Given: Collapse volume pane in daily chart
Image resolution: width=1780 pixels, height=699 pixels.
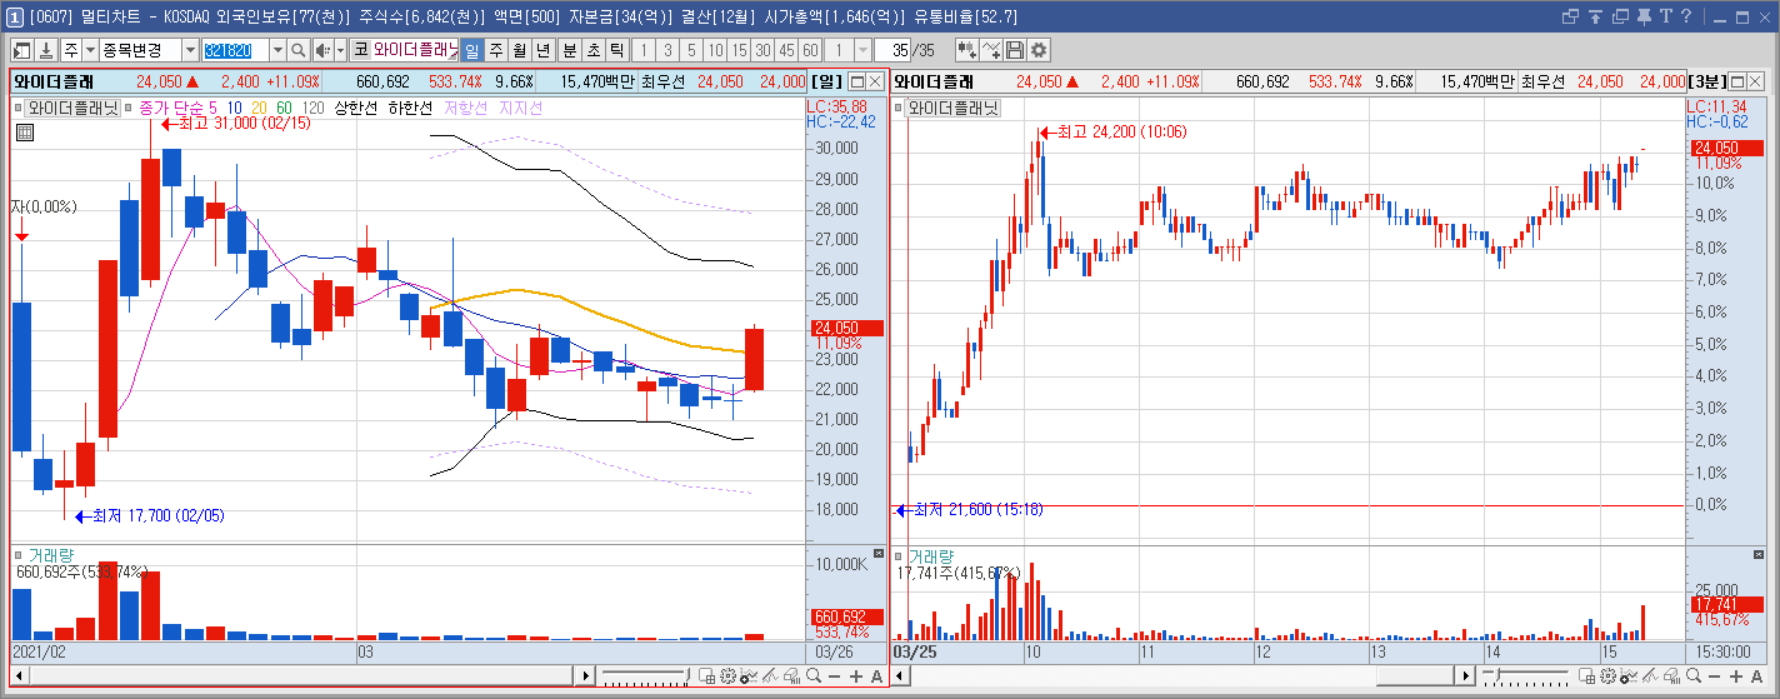Looking at the screenshot, I should pyautogui.click(x=879, y=553).
